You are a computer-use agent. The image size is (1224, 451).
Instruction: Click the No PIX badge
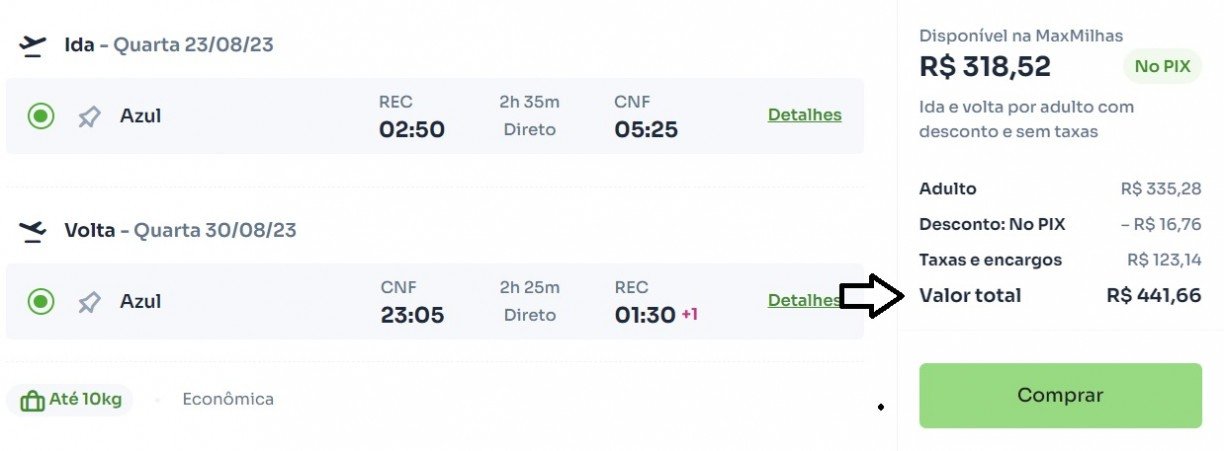[x=1162, y=67]
